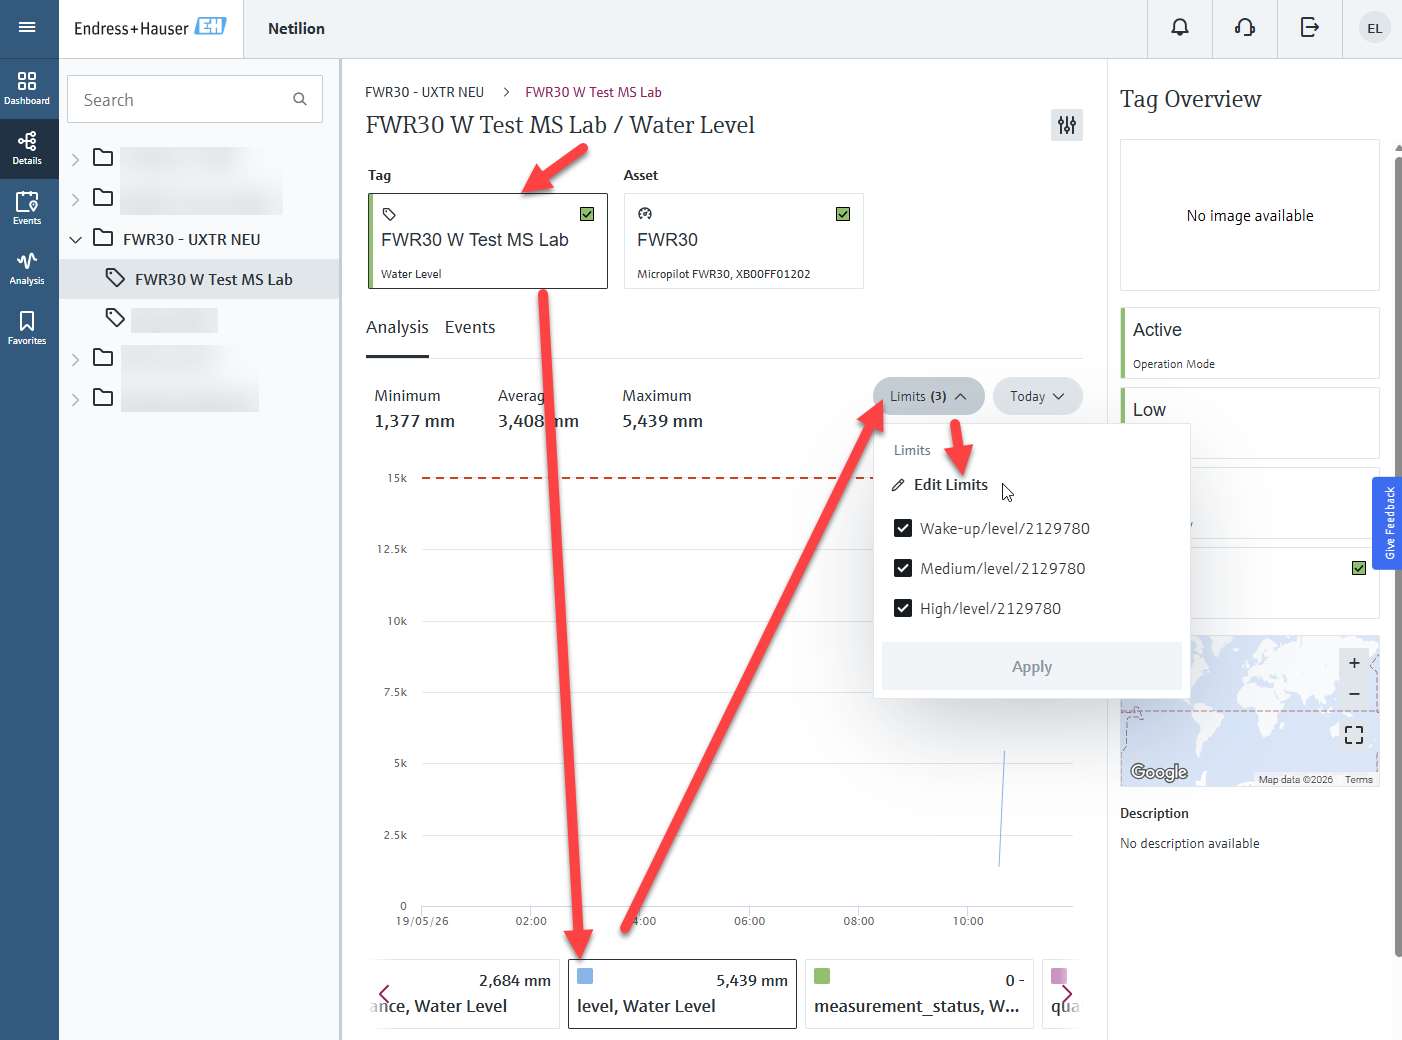Show next measurement cards with right arrow
Image resolution: width=1402 pixels, height=1040 pixels.
1067,993
